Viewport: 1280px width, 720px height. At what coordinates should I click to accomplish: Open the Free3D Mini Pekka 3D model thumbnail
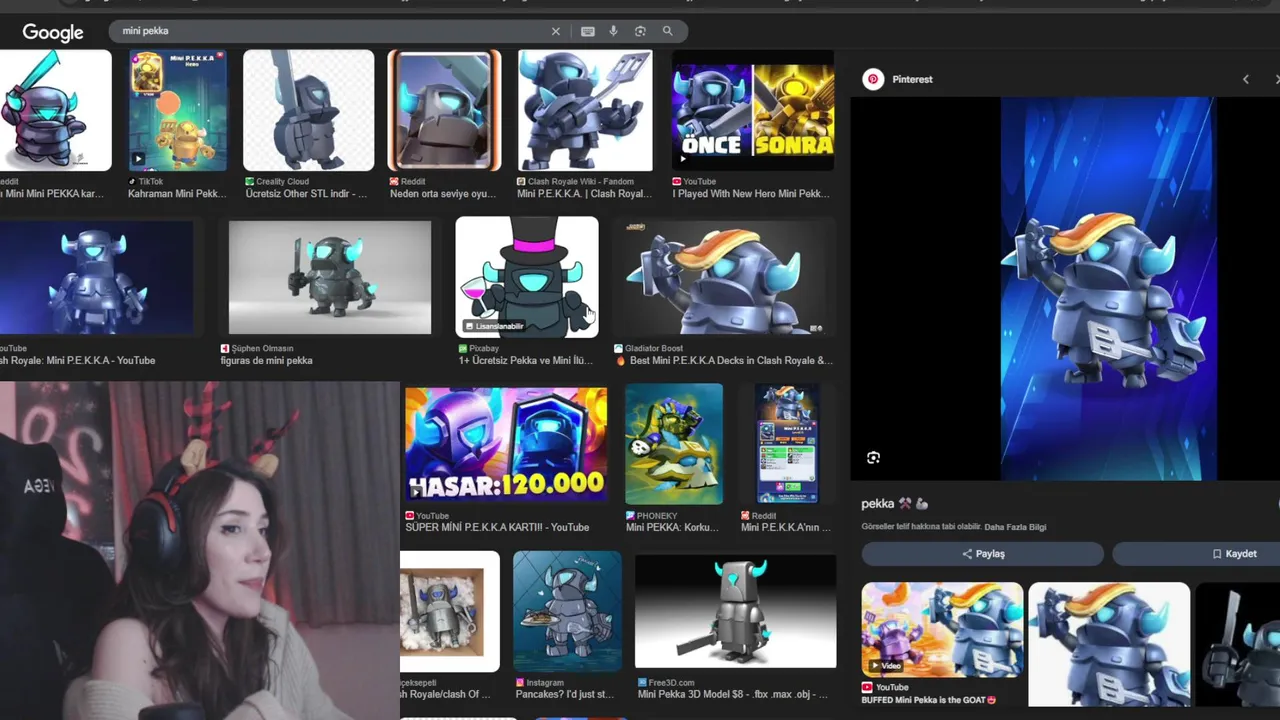(x=736, y=611)
